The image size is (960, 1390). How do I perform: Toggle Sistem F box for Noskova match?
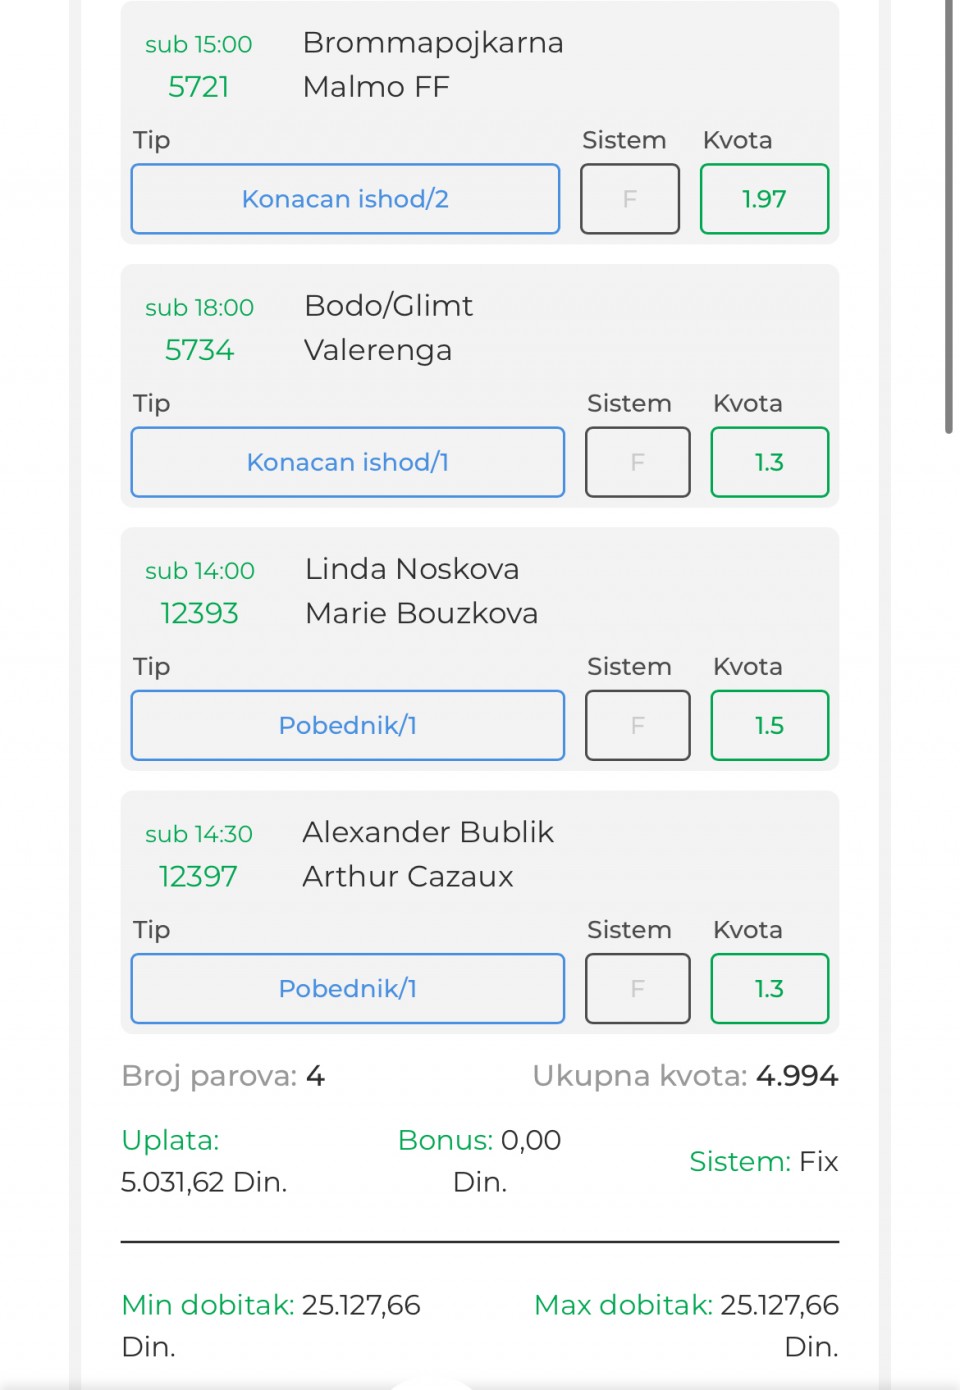pos(638,725)
